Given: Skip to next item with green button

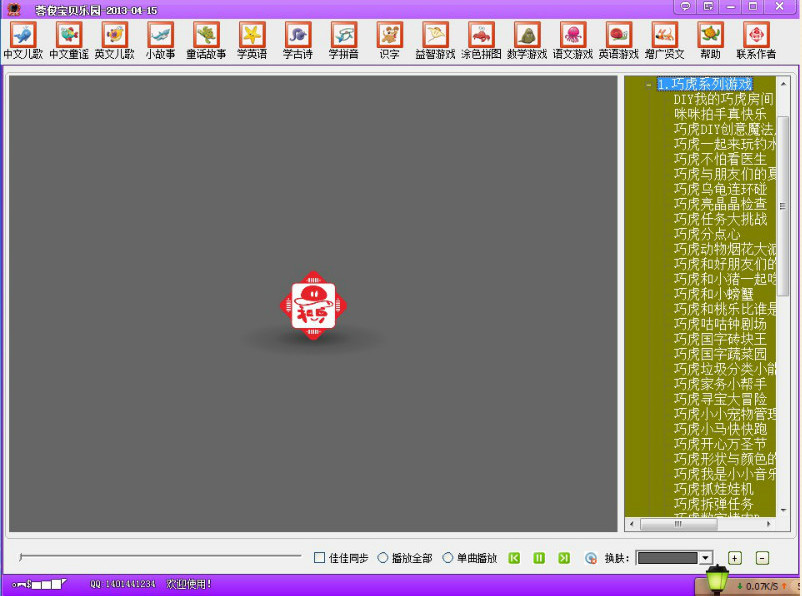Looking at the screenshot, I should (564, 558).
